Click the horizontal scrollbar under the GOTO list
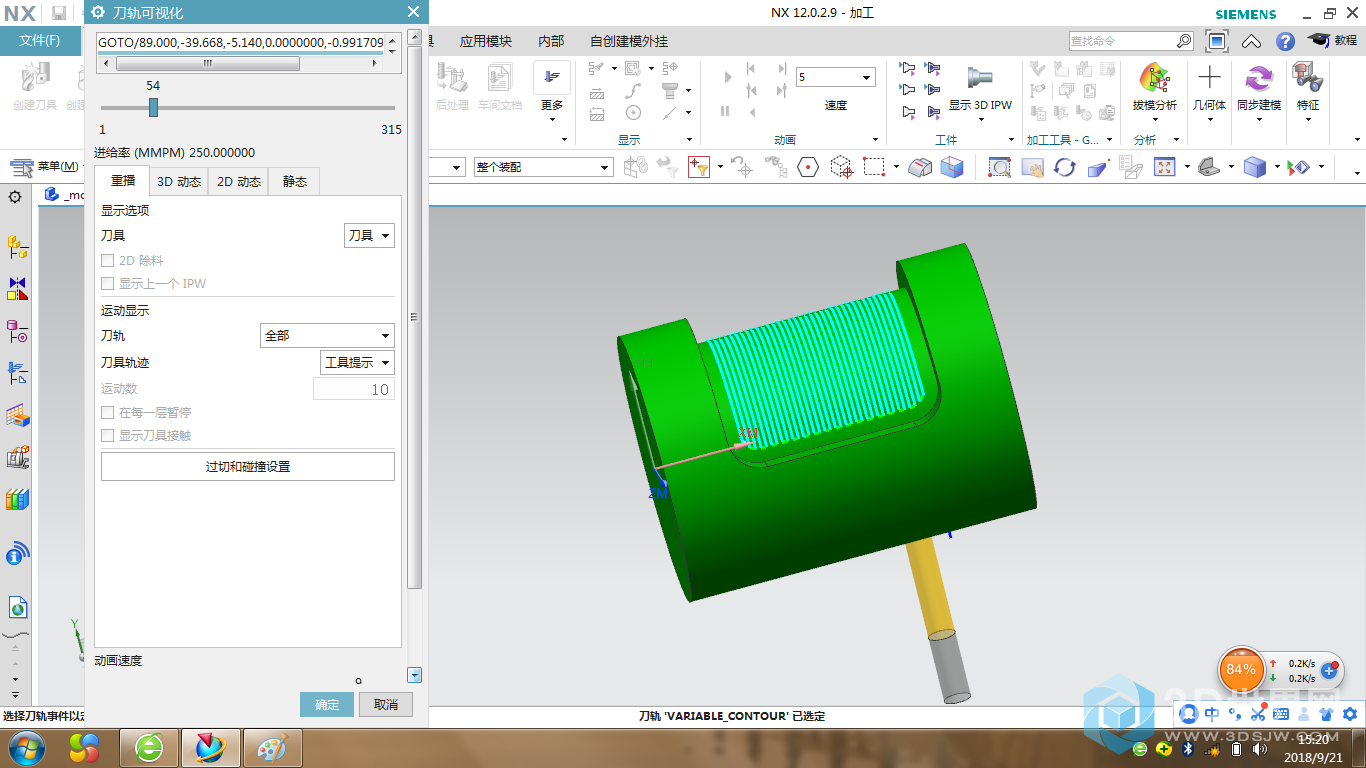Viewport: 1366px width, 768px height. tap(207, 63)
